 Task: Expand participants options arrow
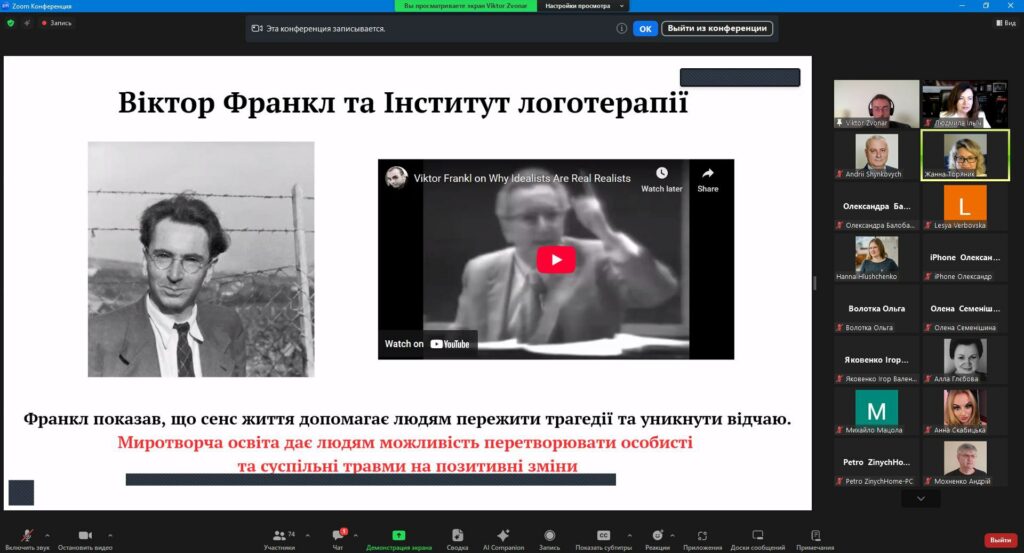coord(308,535)
